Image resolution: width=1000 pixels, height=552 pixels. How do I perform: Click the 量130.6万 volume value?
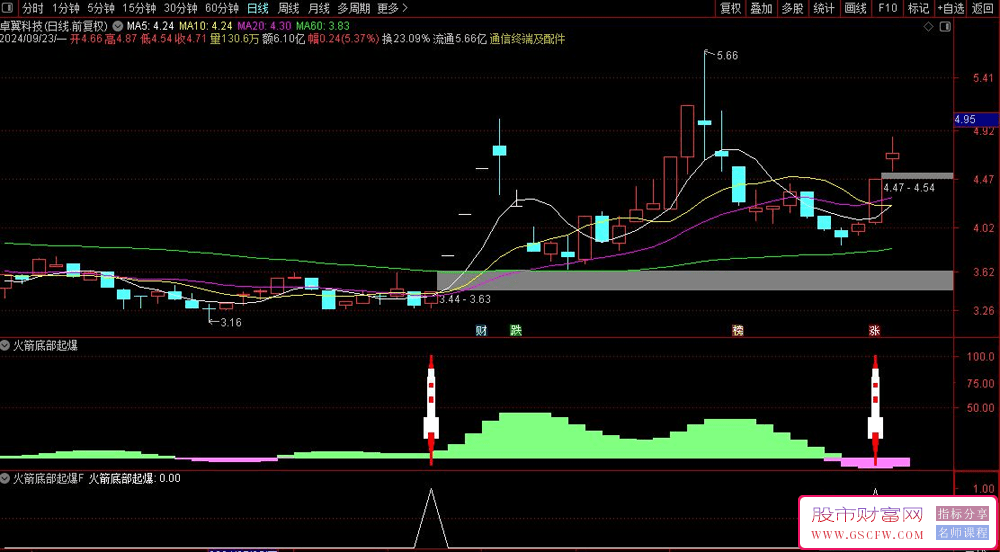[x=234, y=39]
